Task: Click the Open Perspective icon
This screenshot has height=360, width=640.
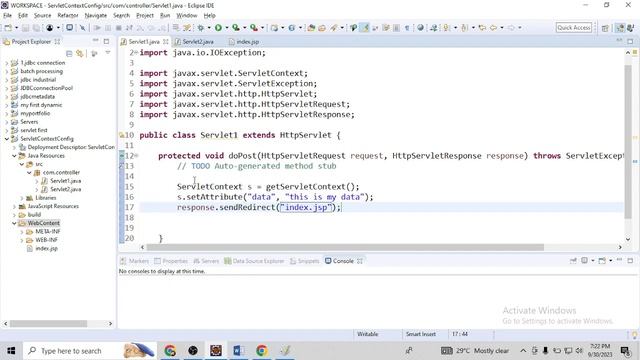Action: coord(605,28)
